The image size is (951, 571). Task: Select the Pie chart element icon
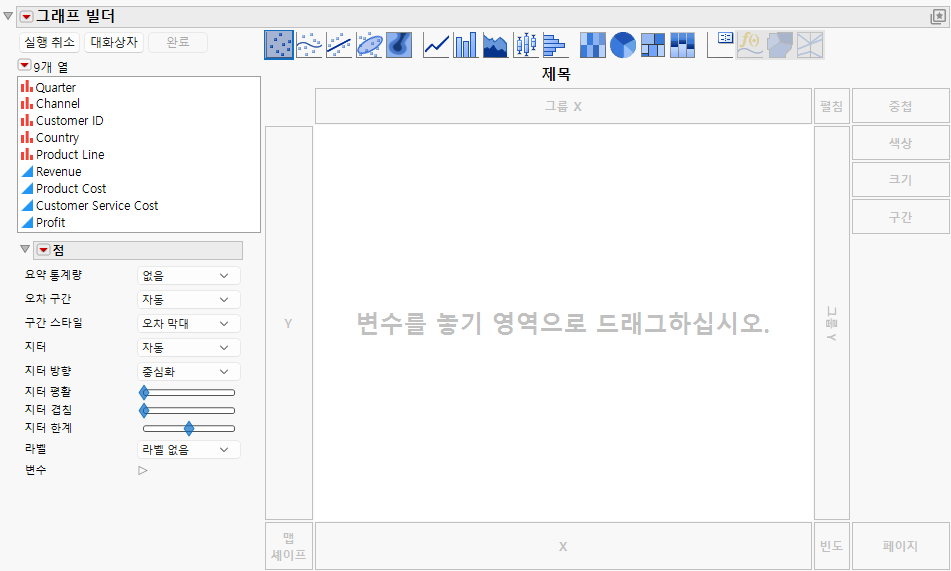point(623,45)
